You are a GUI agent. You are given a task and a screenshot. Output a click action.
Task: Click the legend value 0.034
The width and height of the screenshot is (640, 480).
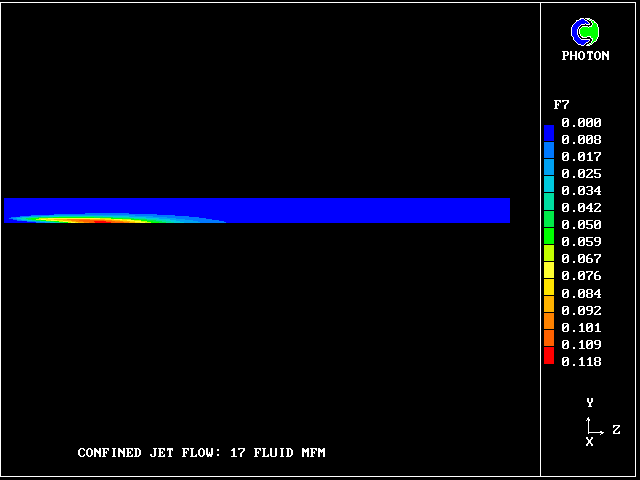[581, 191]
